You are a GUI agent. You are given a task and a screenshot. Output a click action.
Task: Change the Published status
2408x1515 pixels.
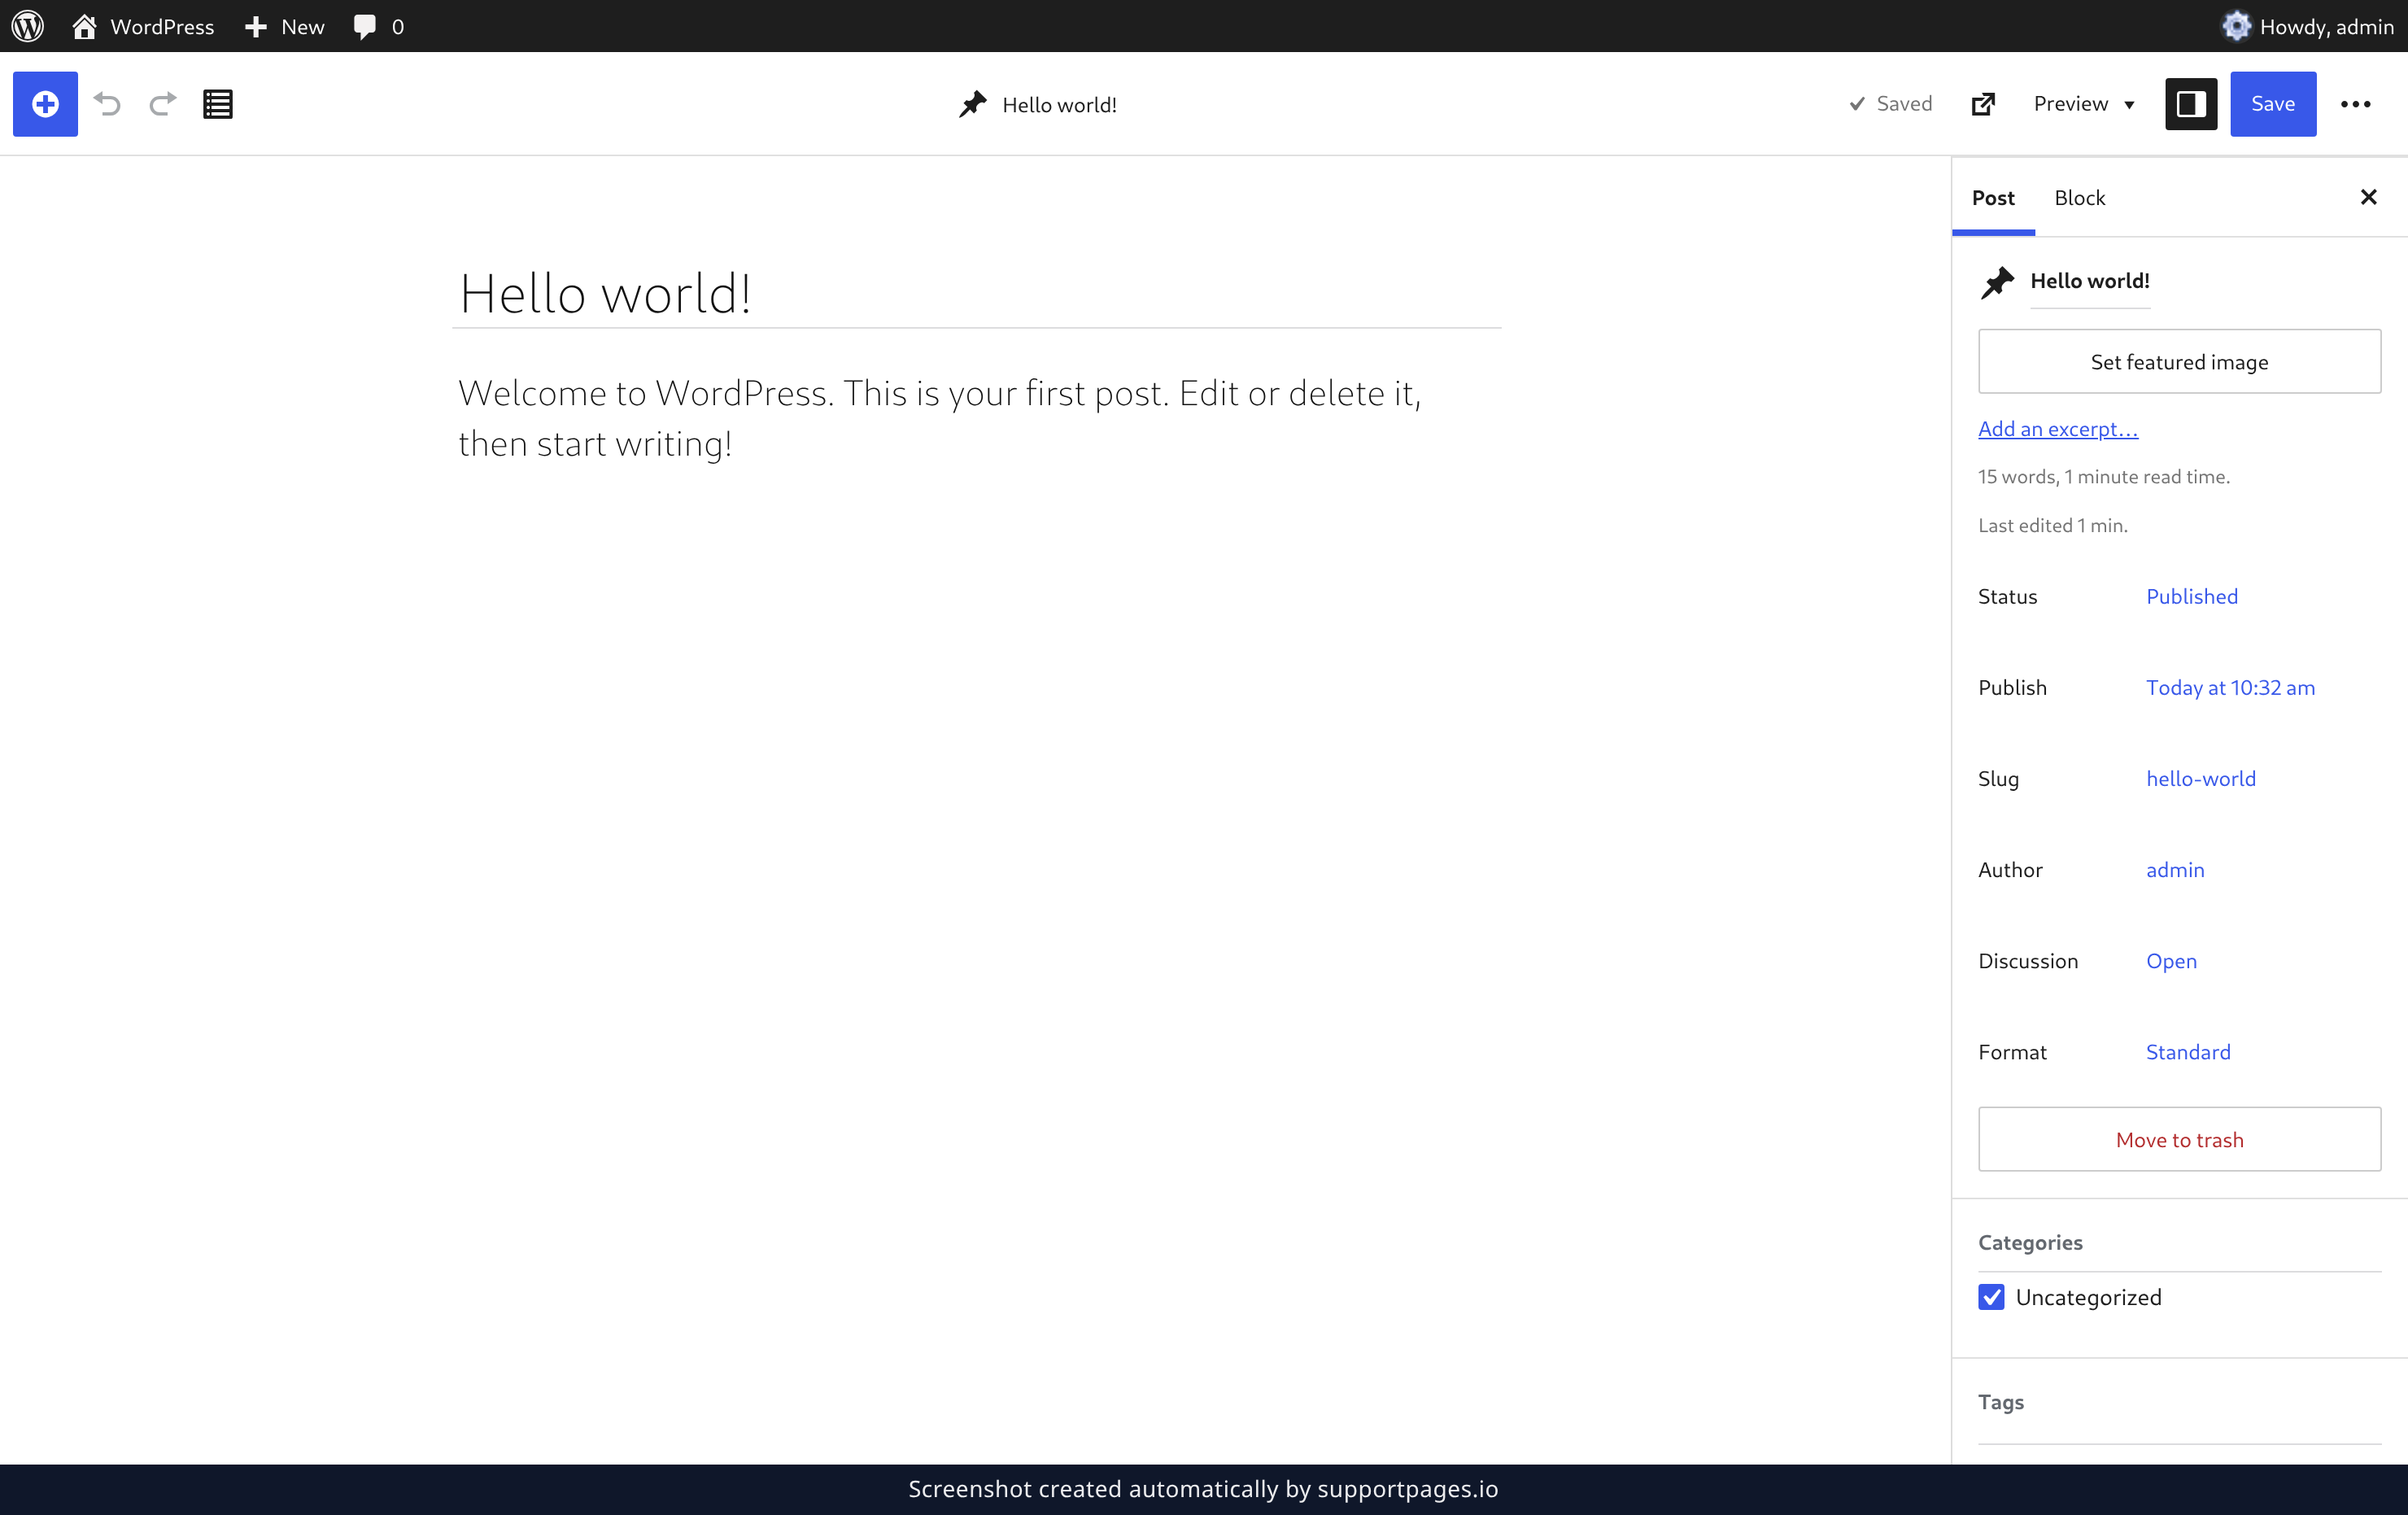(x=2192, y=597)
